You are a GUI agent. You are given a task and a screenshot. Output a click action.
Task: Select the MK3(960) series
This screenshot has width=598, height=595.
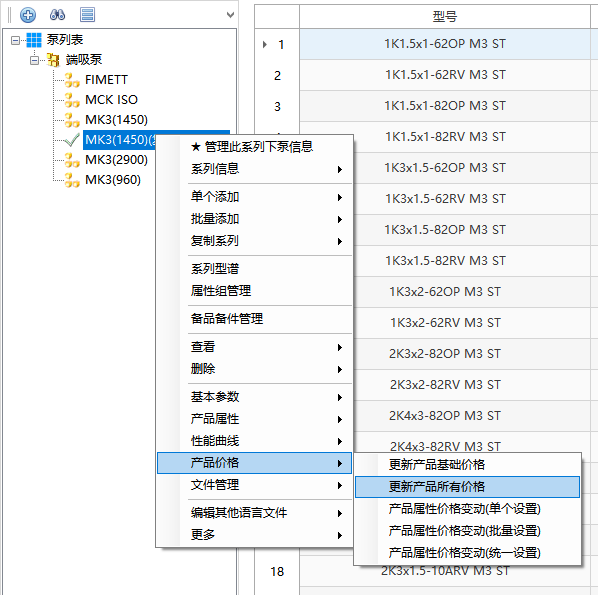113,180
